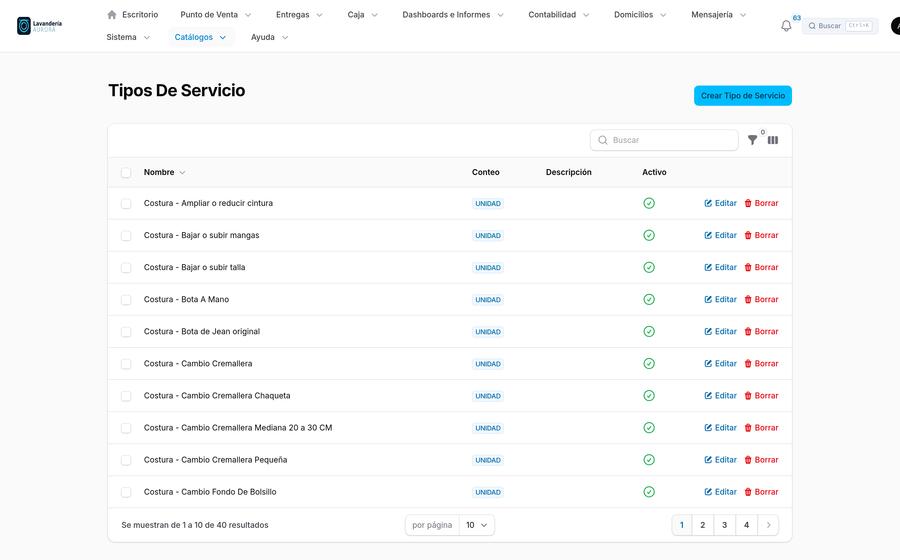Check the box for Costura - Ampliar o reducir cintura
This screenshot has height=560, width=900.
[126, 204]
